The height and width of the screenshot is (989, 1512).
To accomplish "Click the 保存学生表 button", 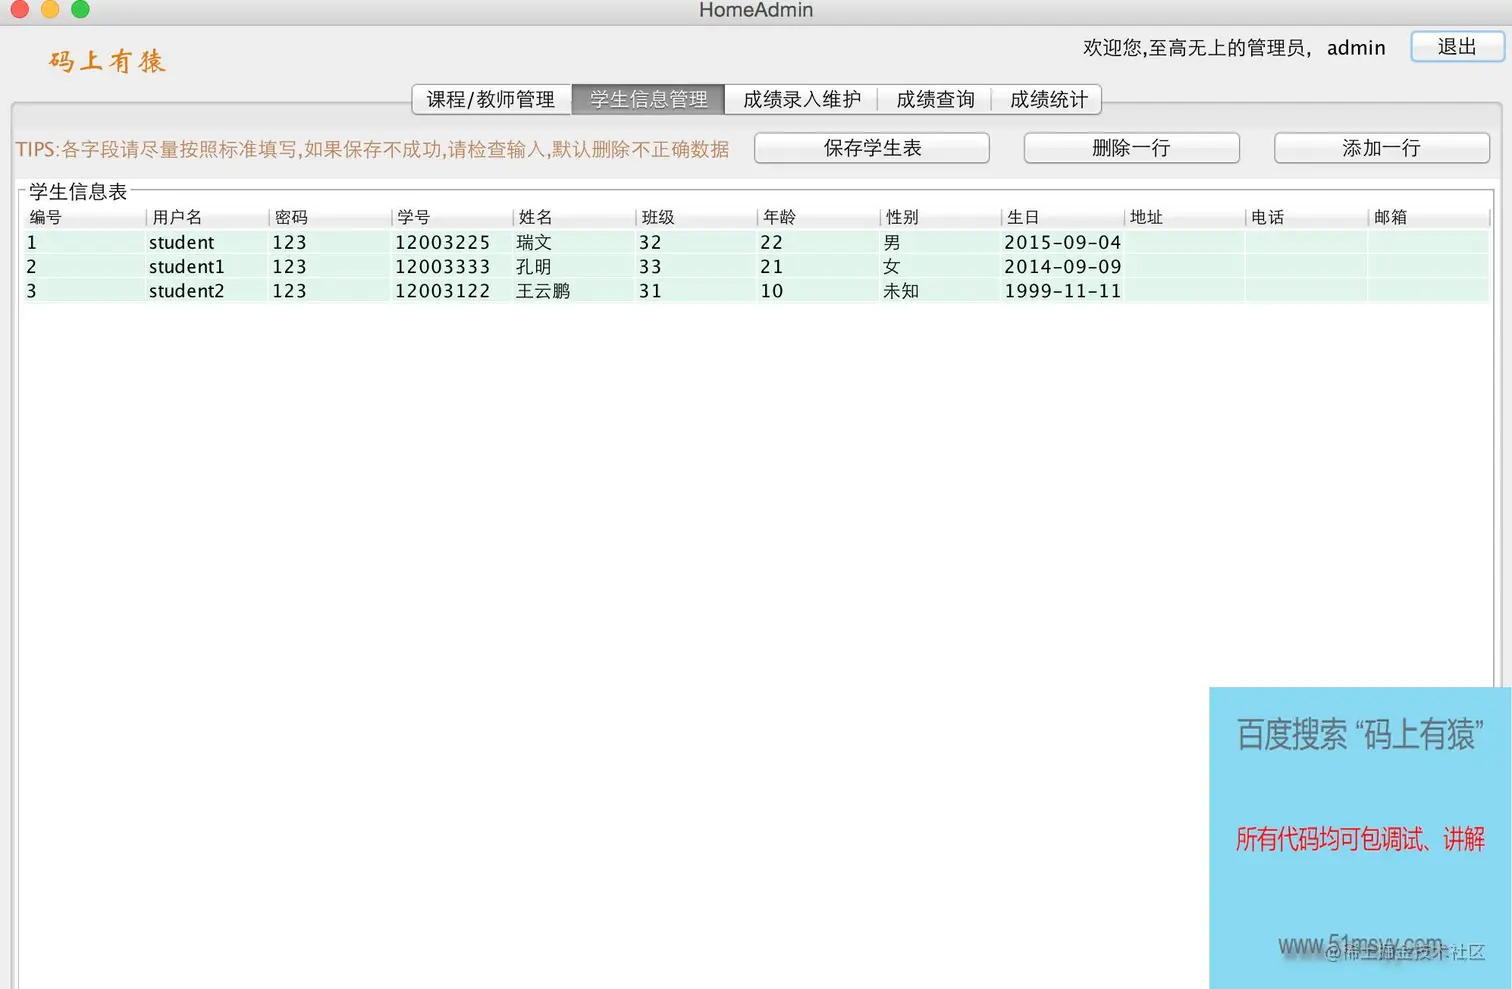I will tap(872, 148).
